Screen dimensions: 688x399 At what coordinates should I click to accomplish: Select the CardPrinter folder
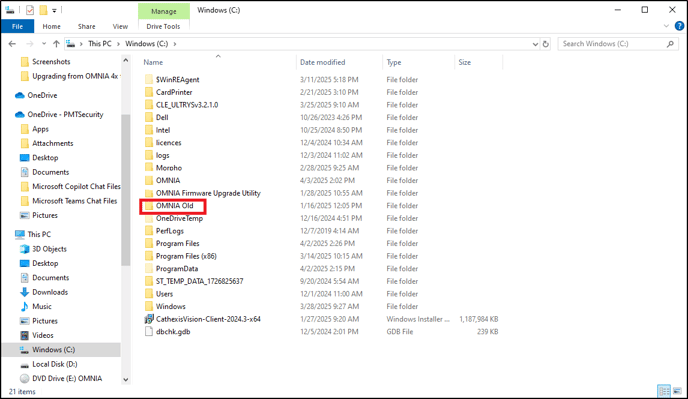click(x=174, y=92)
